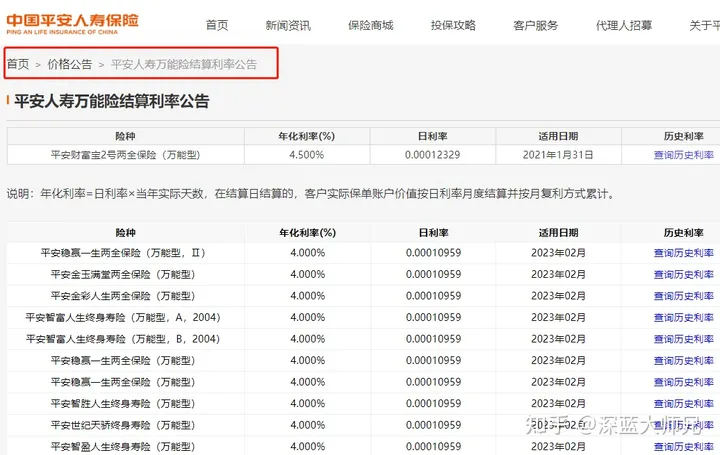Click the Ping An Life Insurance logo
Viewport: 720px width, 455px height.
click(x=73, y=23)
